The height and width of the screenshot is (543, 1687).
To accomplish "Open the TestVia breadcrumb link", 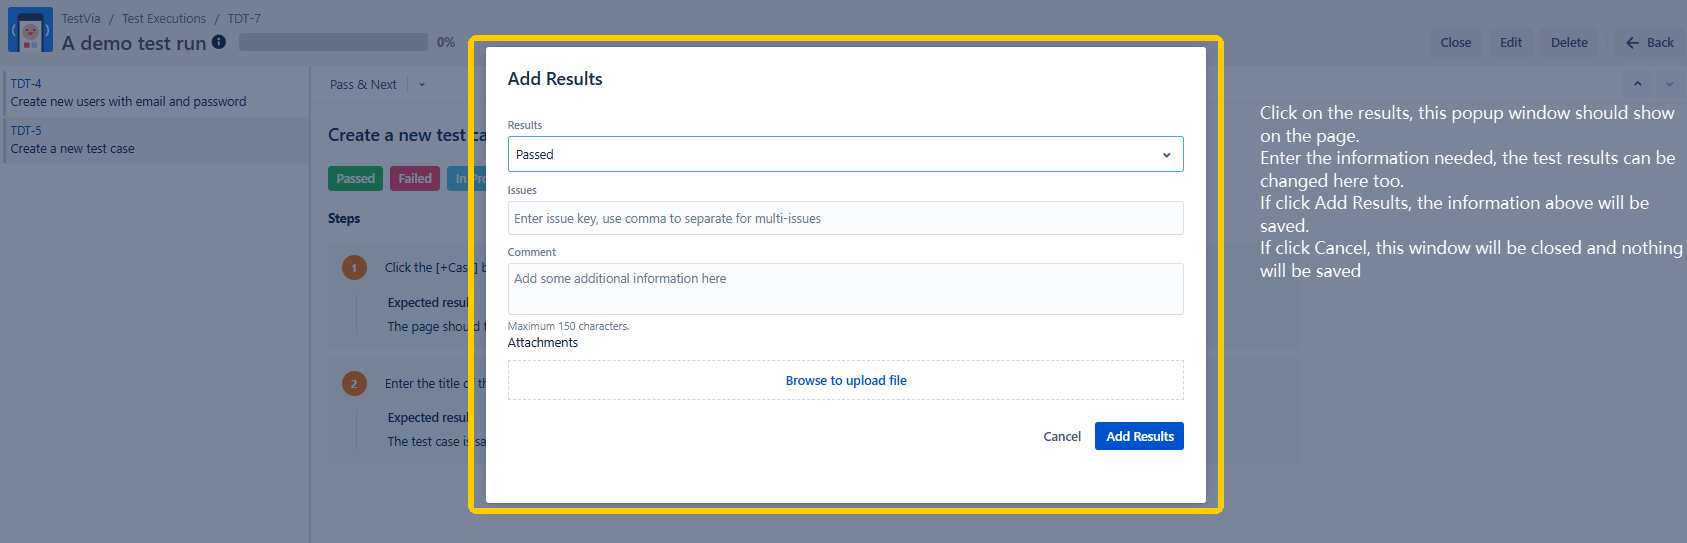I will coord(81,19).
